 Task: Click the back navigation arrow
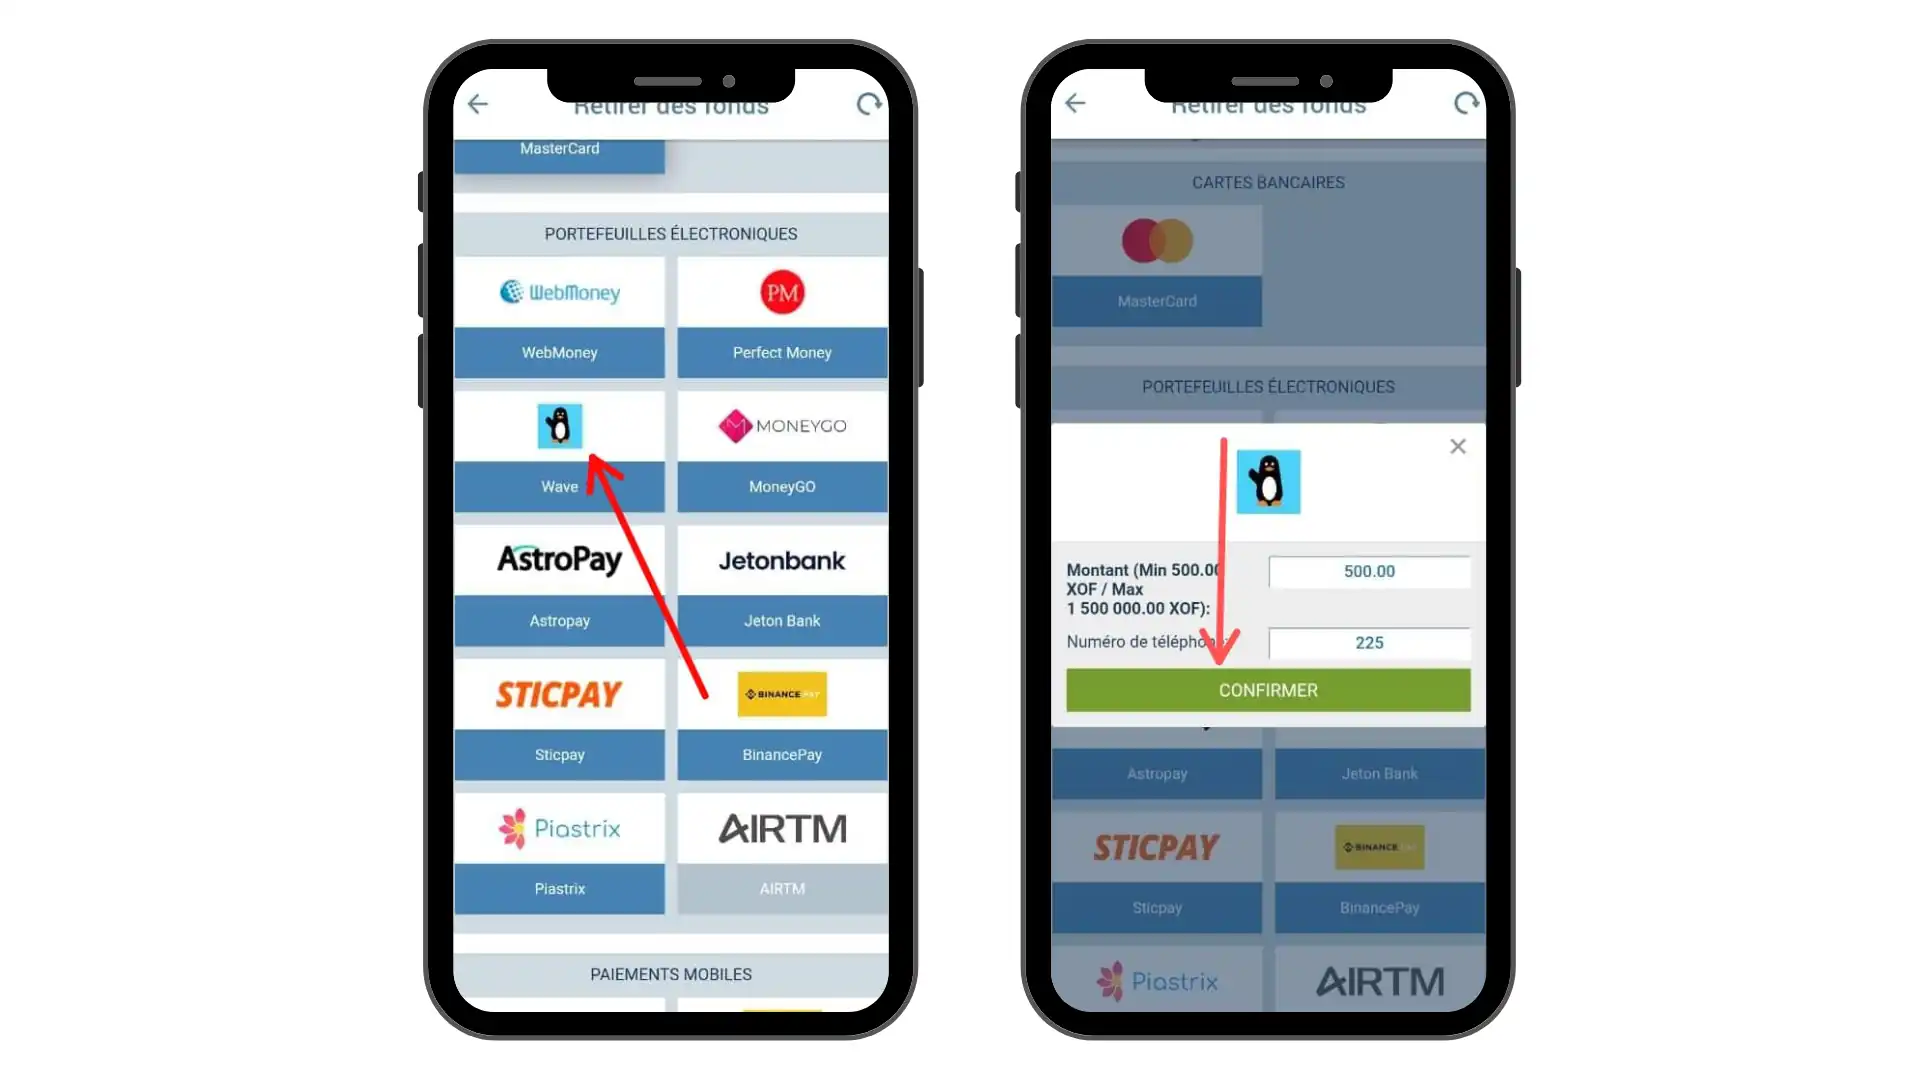(477, 103)
